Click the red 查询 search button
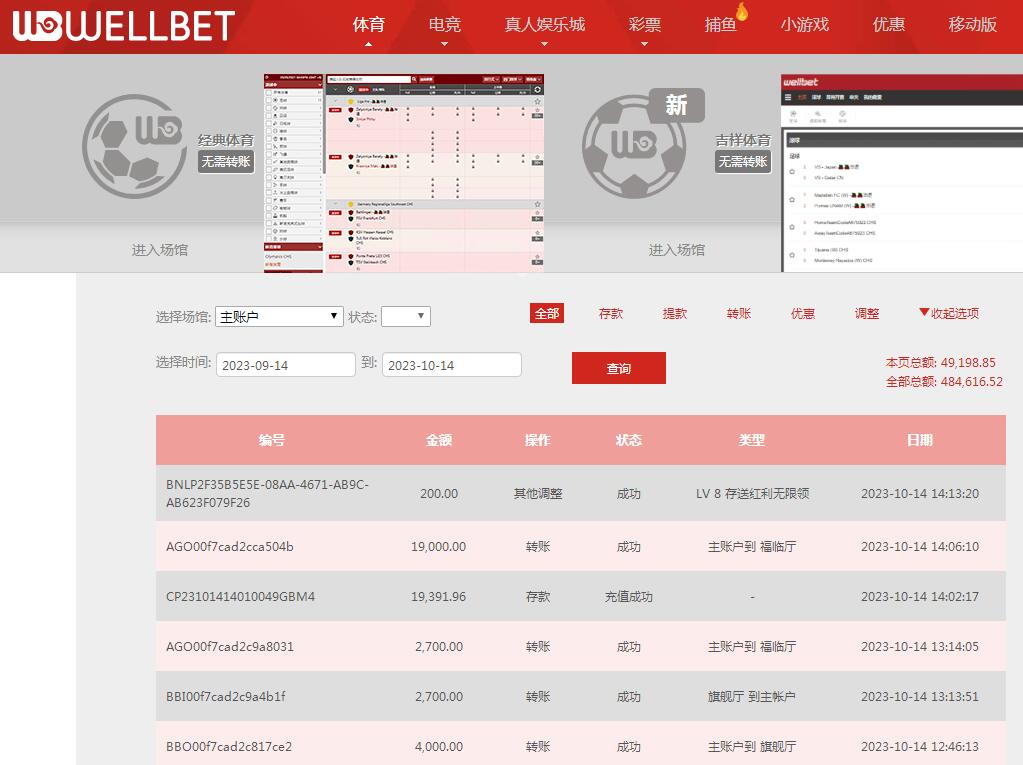 click(x=618, y=368)
